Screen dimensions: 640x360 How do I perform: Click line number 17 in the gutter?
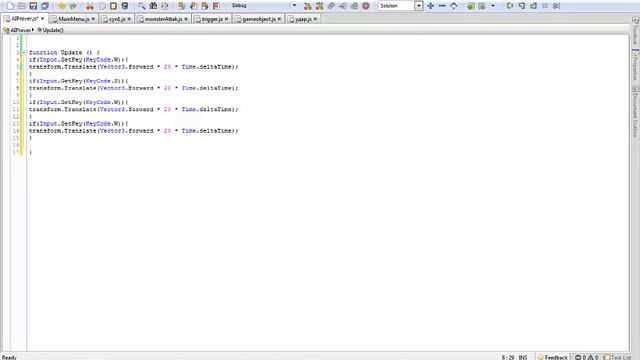pyautogui.click(x=16, y=152)
